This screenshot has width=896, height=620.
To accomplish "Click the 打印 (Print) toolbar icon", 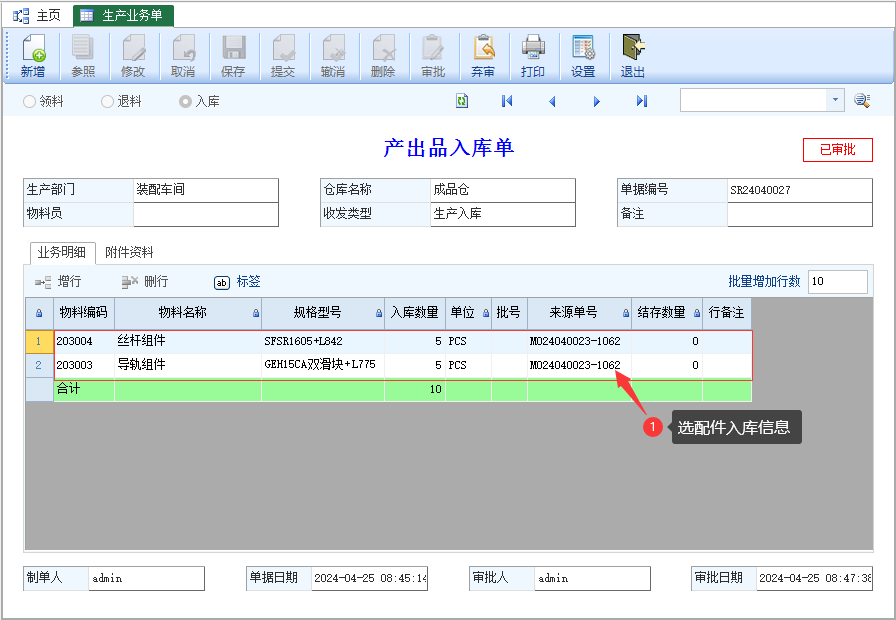I will coord(533,56).
